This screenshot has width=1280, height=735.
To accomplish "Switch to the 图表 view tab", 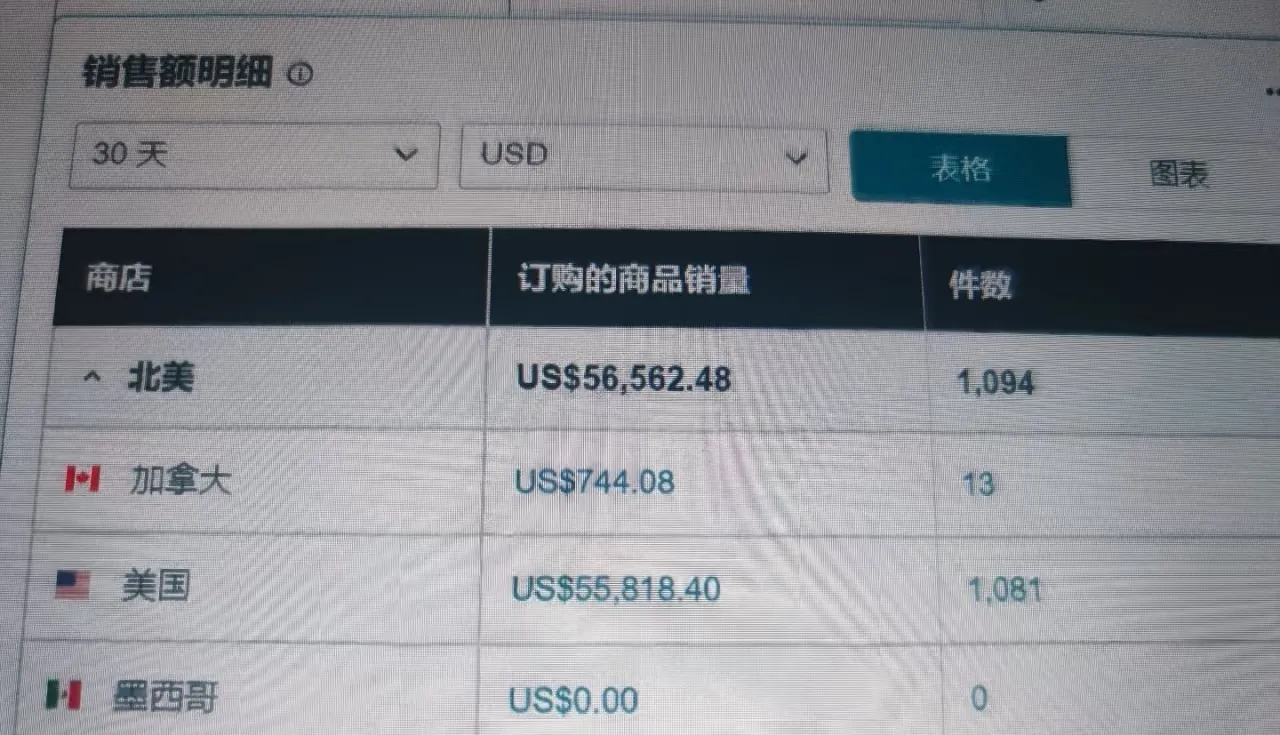I will click(x=1179, y=174).
